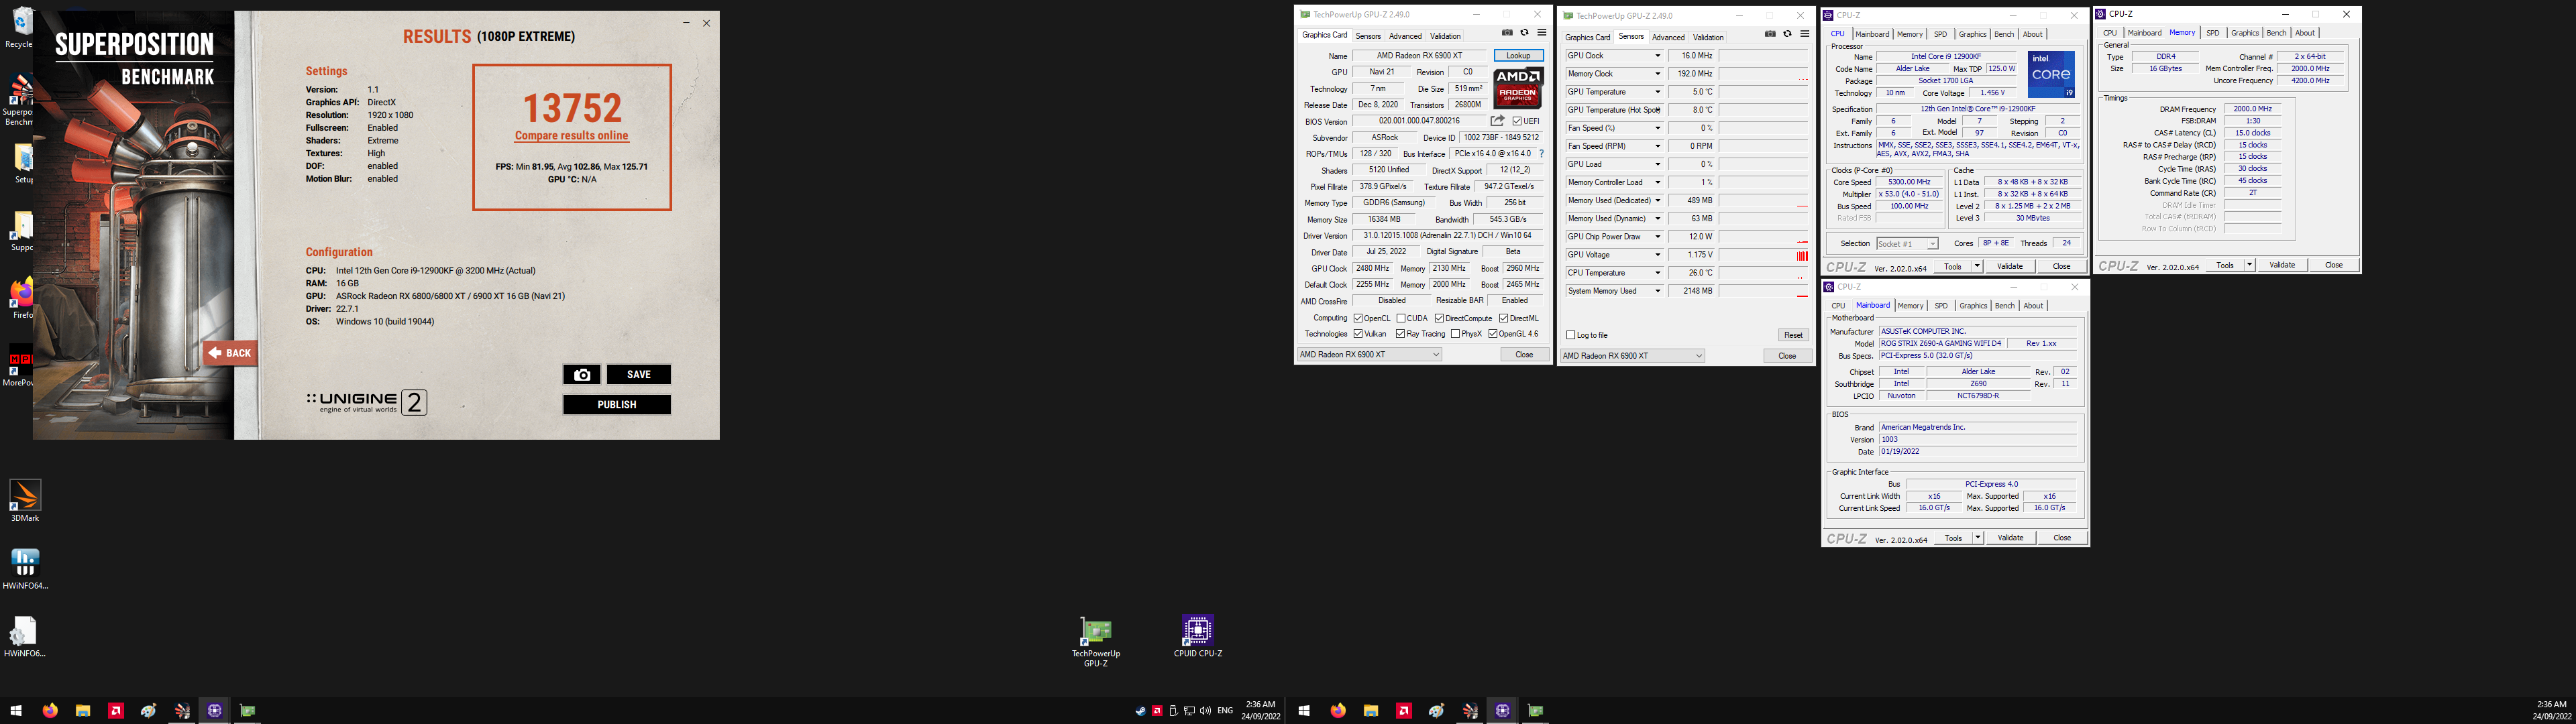Take a screenshot in the GPU-Z Sensors window
The image size is (2576, 724).
tap(1770, 34)
